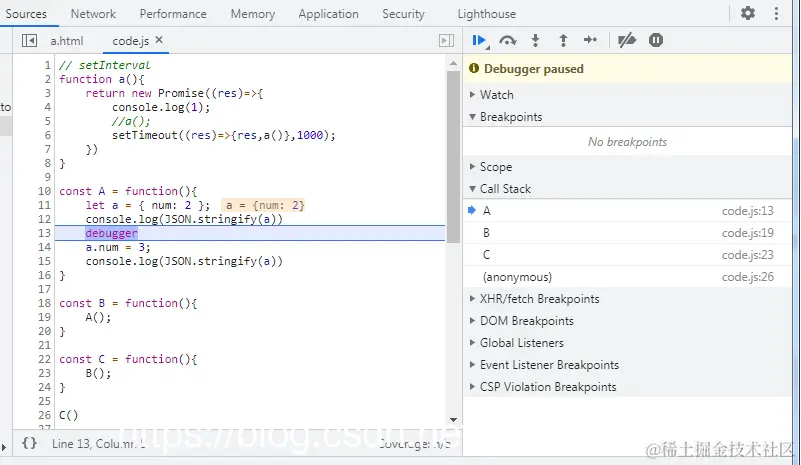Collapse the debugger sidebar pane

446,40
